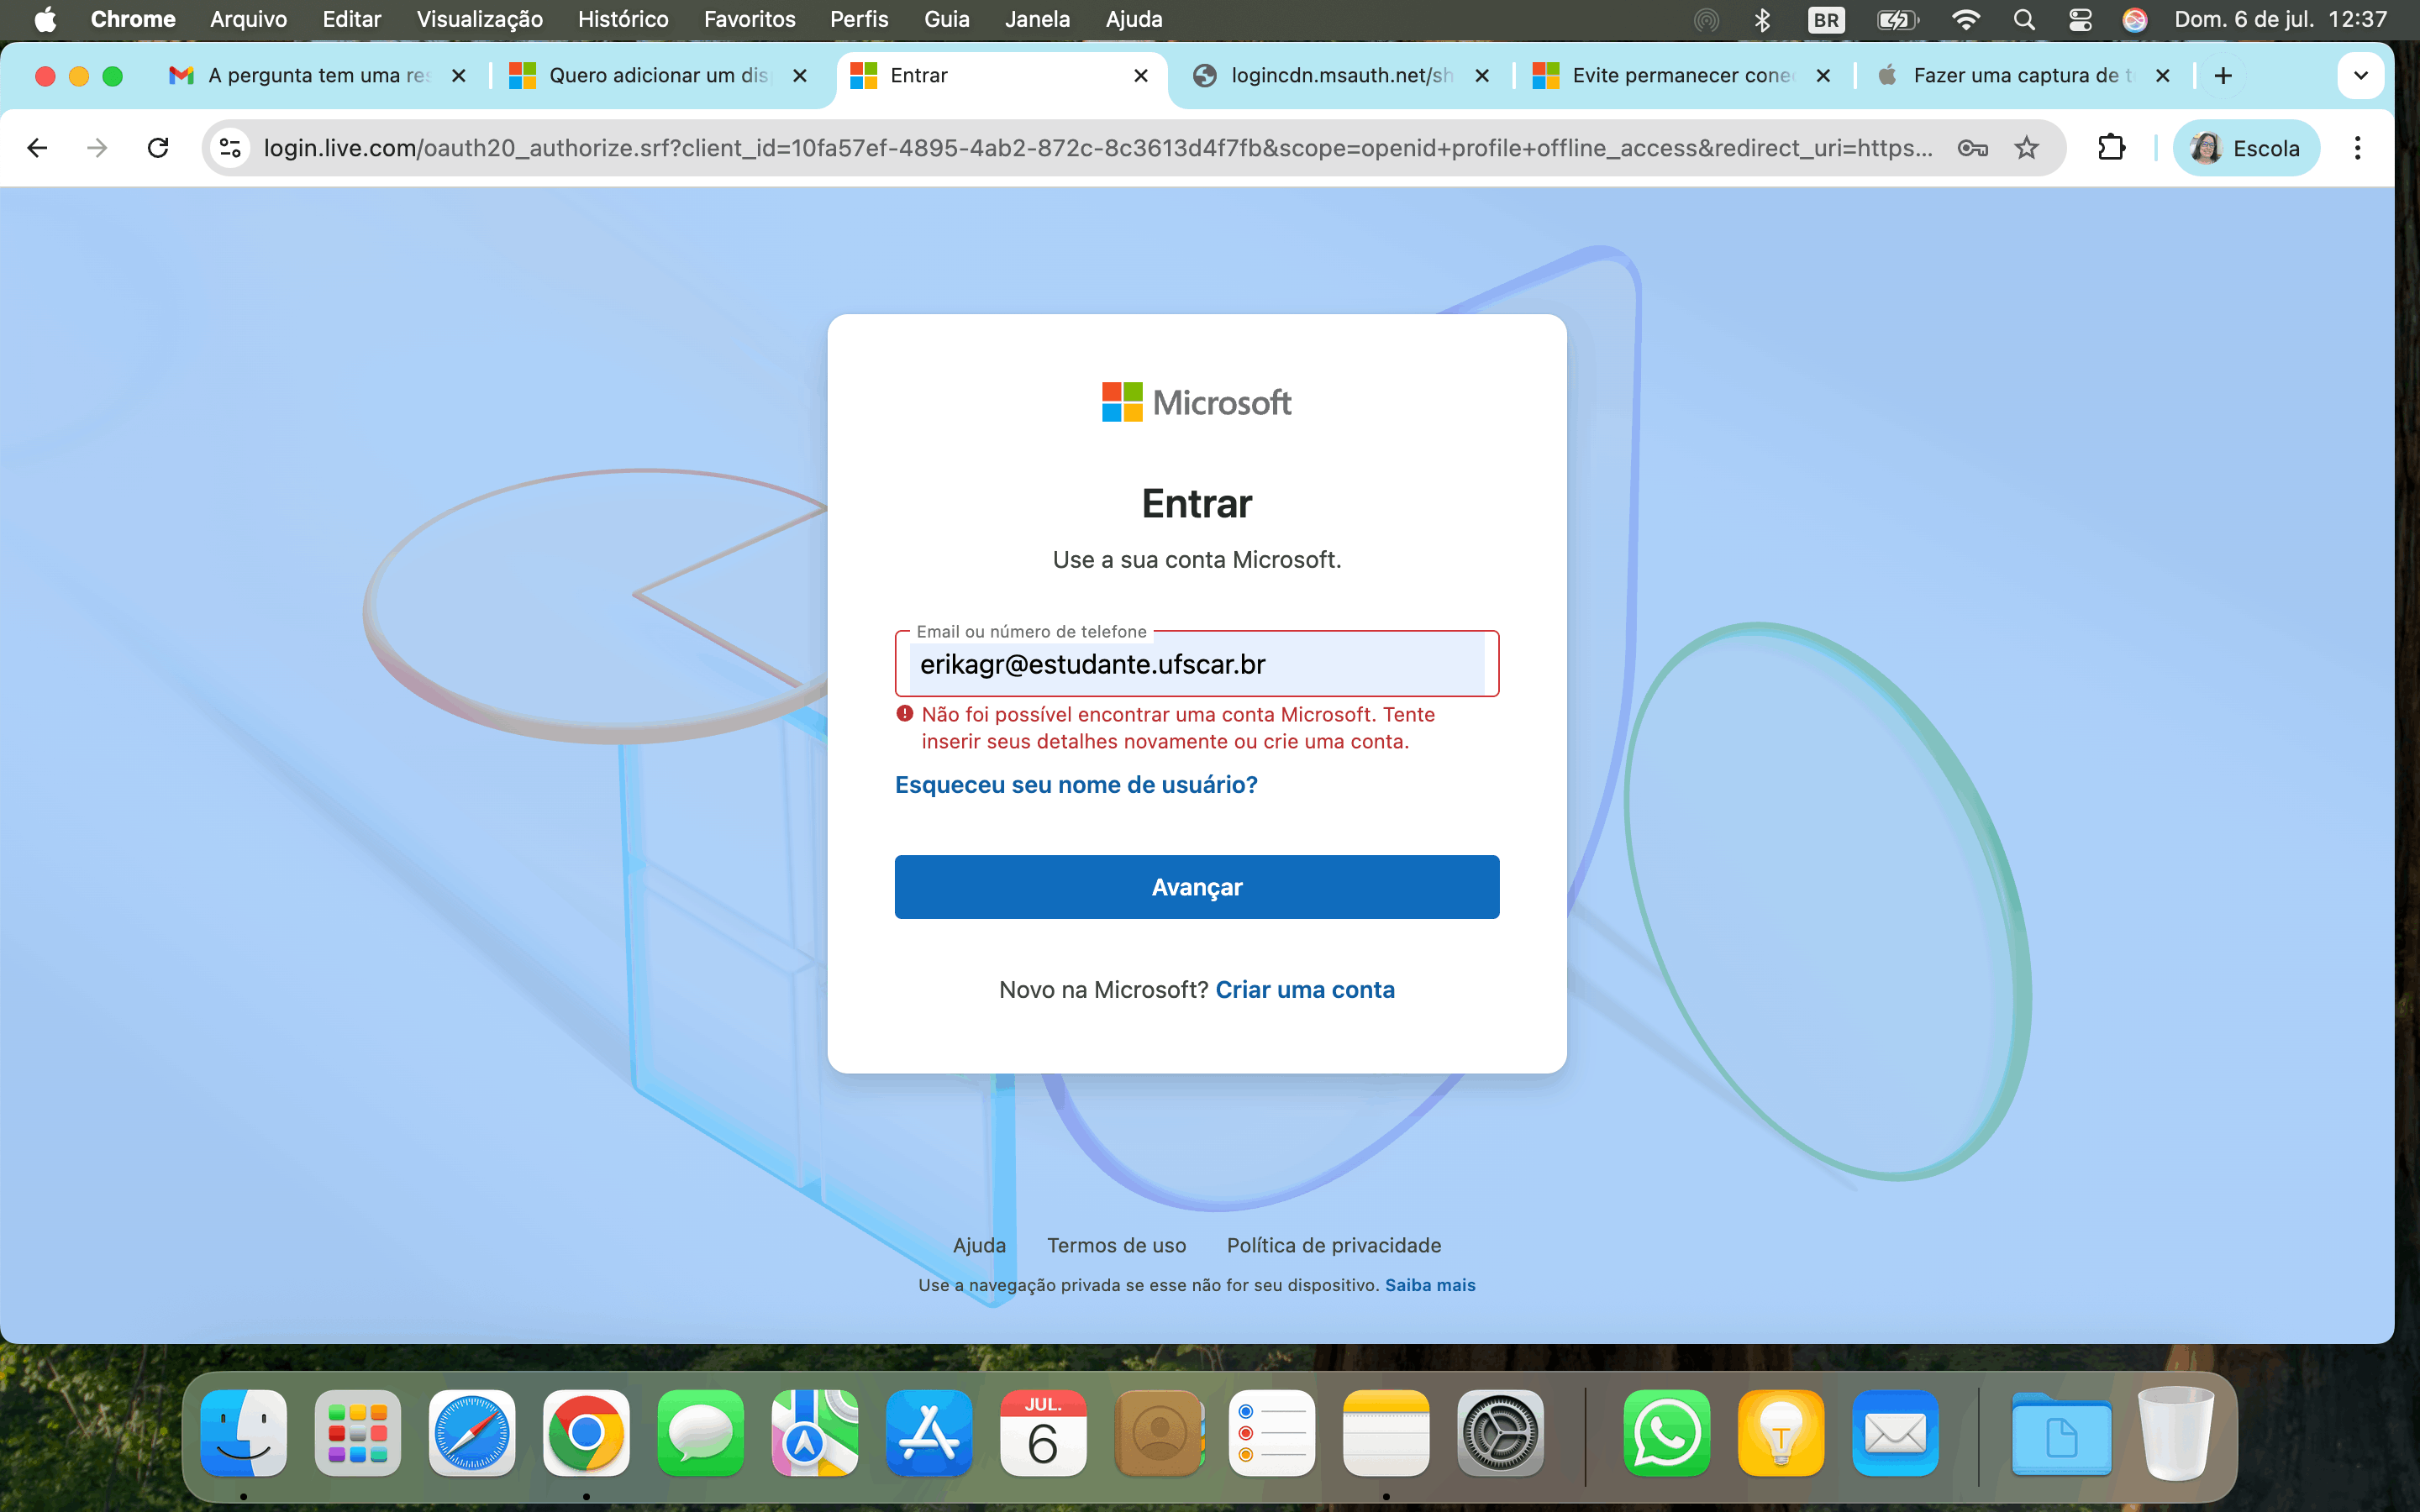Click the browser back arrow
The image size is (2420, 1512).
click(37, 148)
